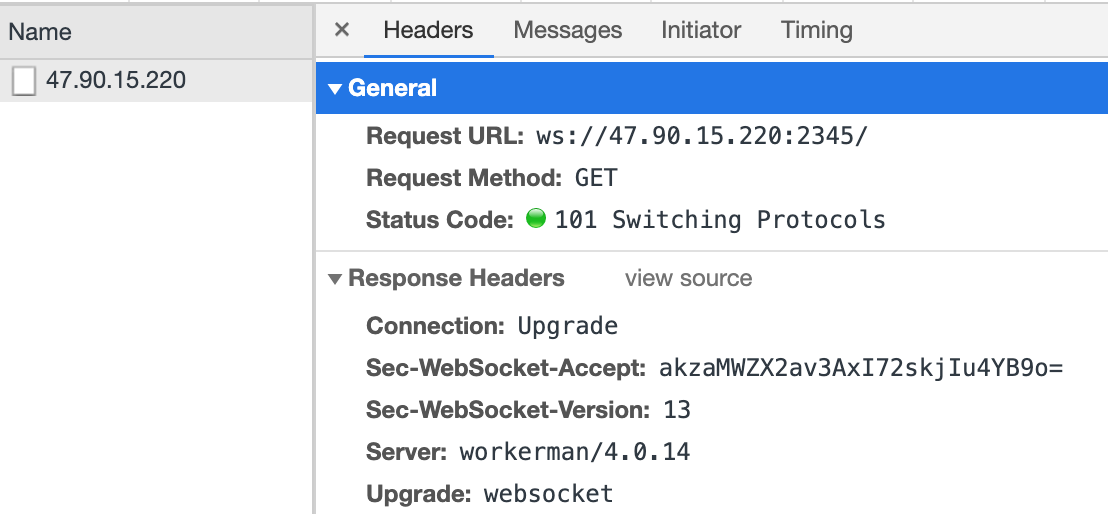Click the Sec-WebSocket-Accept header value

[x=861, y=368]
